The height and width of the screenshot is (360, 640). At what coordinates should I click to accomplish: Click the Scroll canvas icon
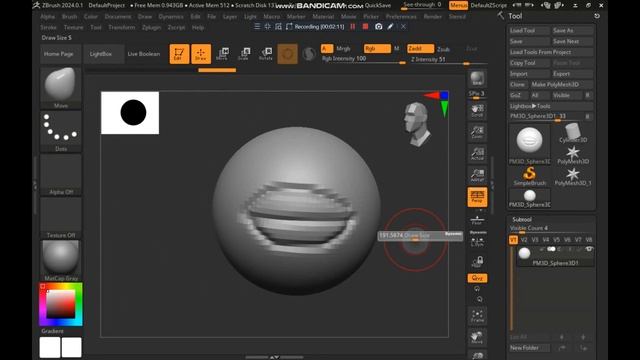pyautogui.click(x=477, y=110)
